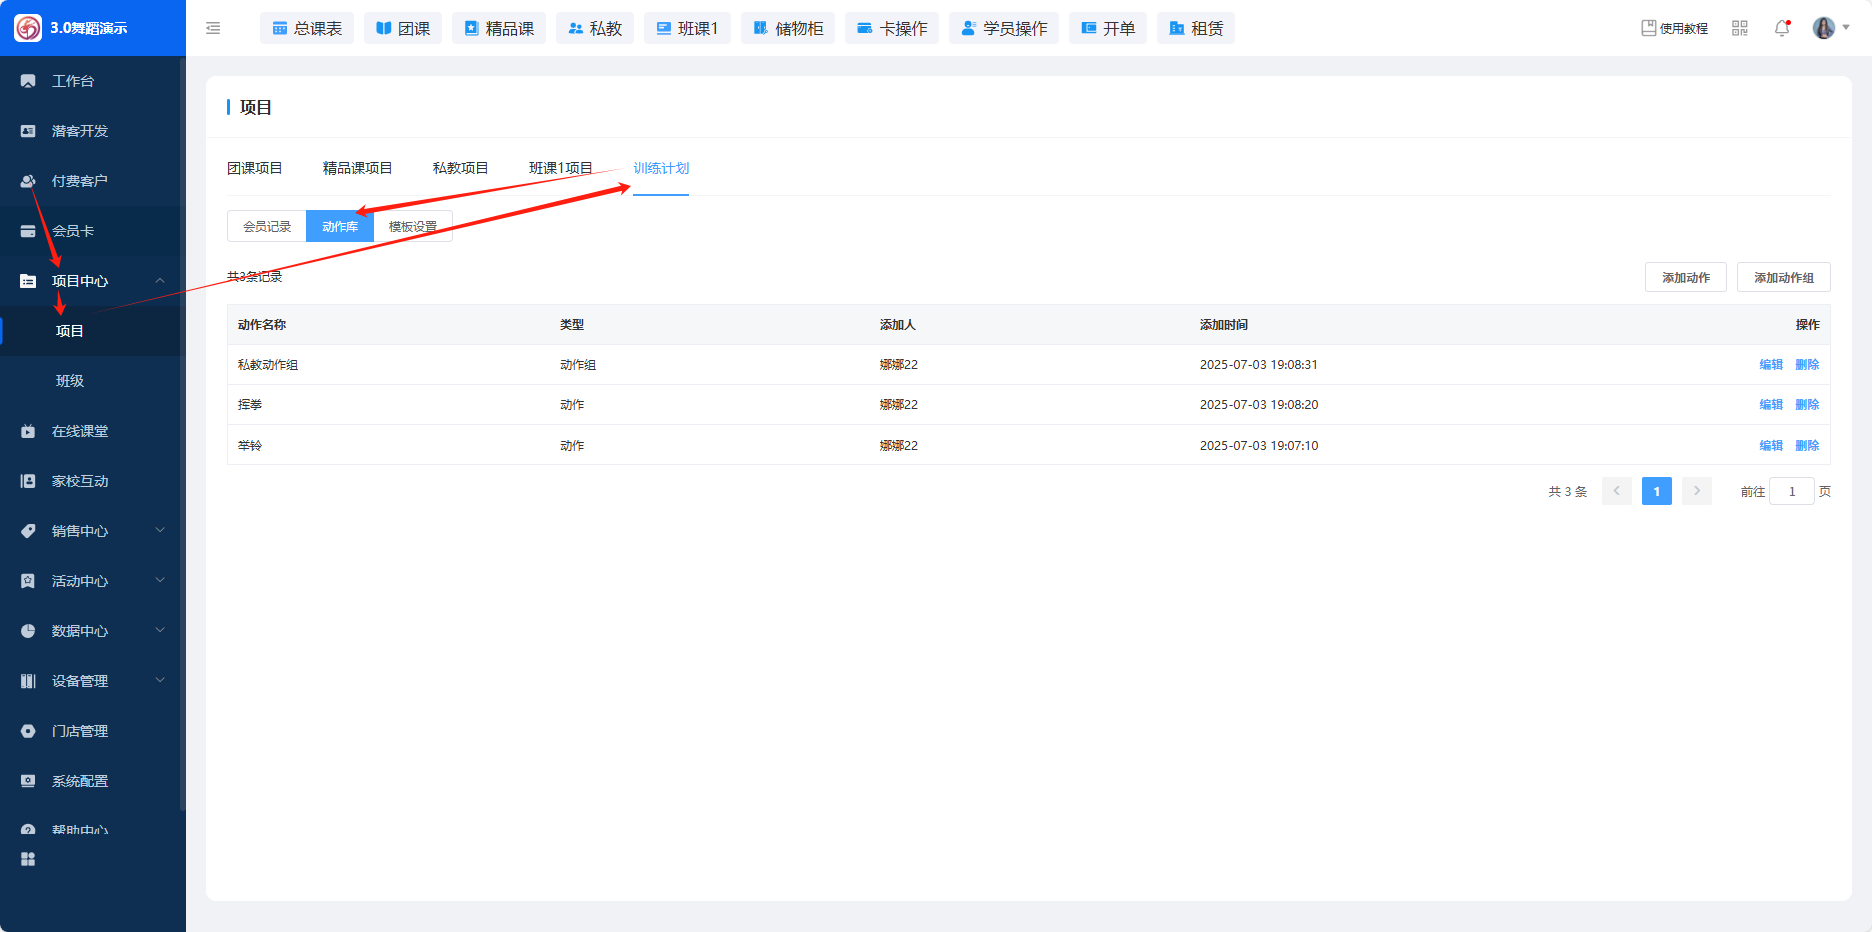Click the sidebar collapse hamburger icon

tap(213, 28)
